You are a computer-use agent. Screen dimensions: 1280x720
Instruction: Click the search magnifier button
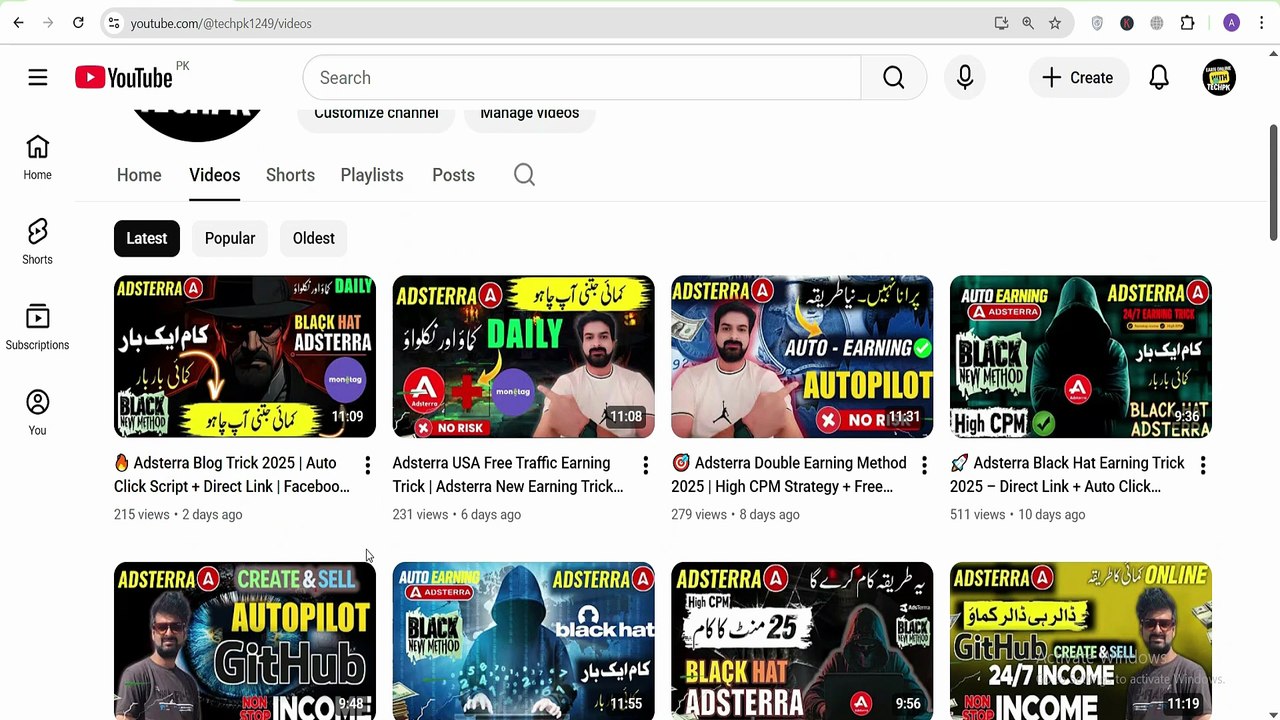(893, 78)
